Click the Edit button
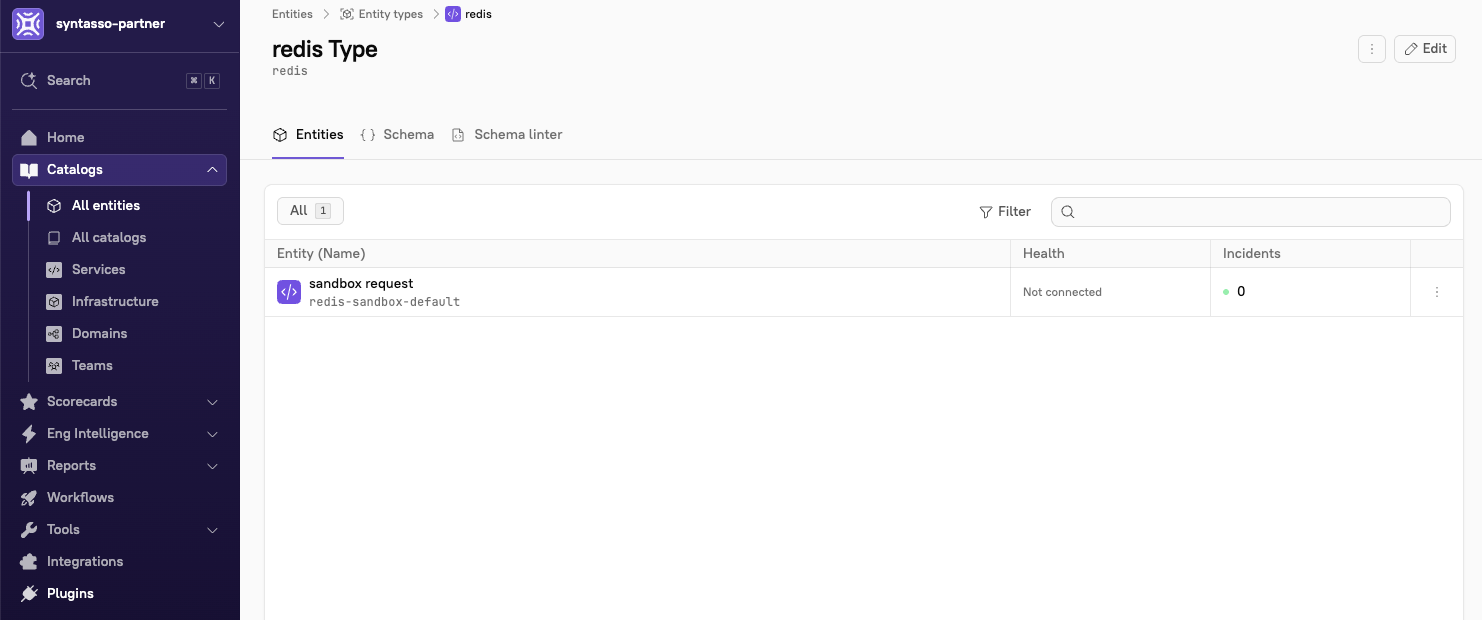Screen dimensions: 1482x620 [x=1425, y=49]
